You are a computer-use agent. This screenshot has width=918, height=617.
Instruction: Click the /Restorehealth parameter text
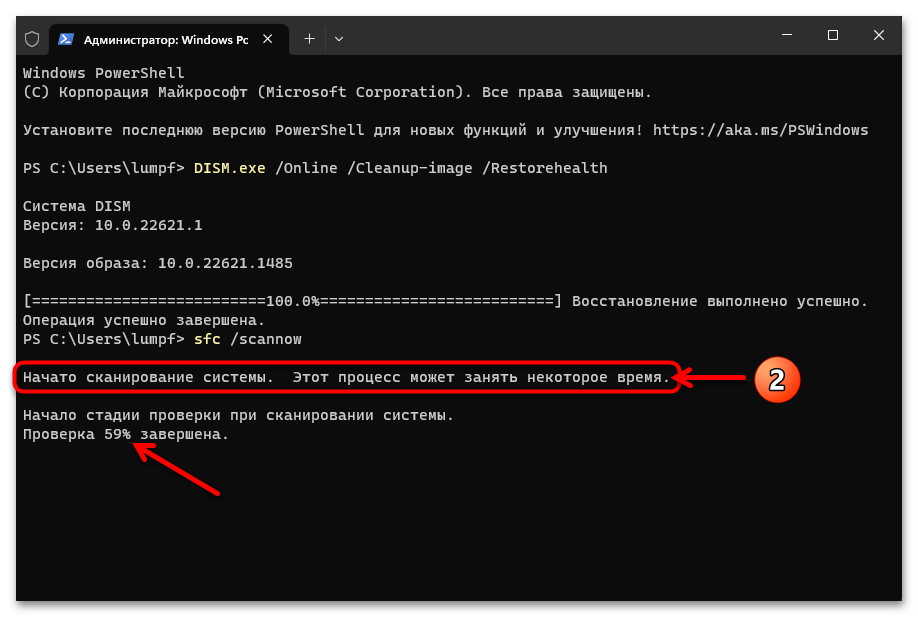[544, 168]
